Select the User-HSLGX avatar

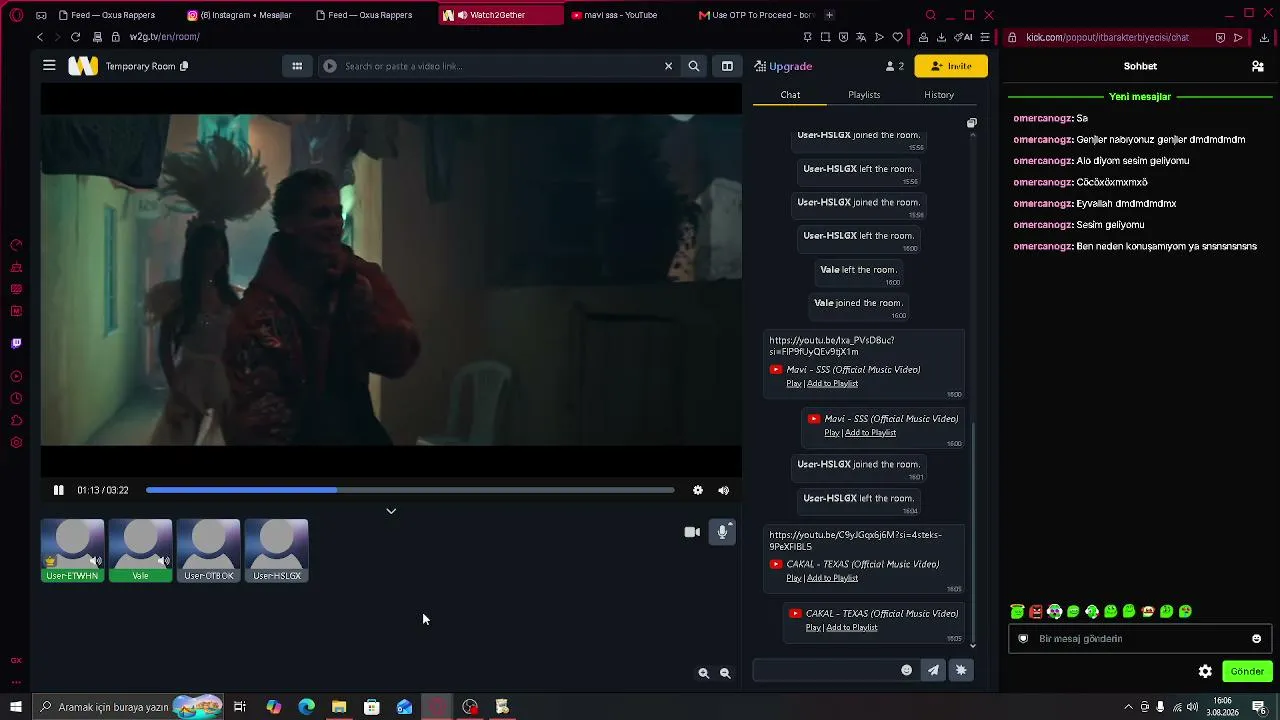pos(277,550)
